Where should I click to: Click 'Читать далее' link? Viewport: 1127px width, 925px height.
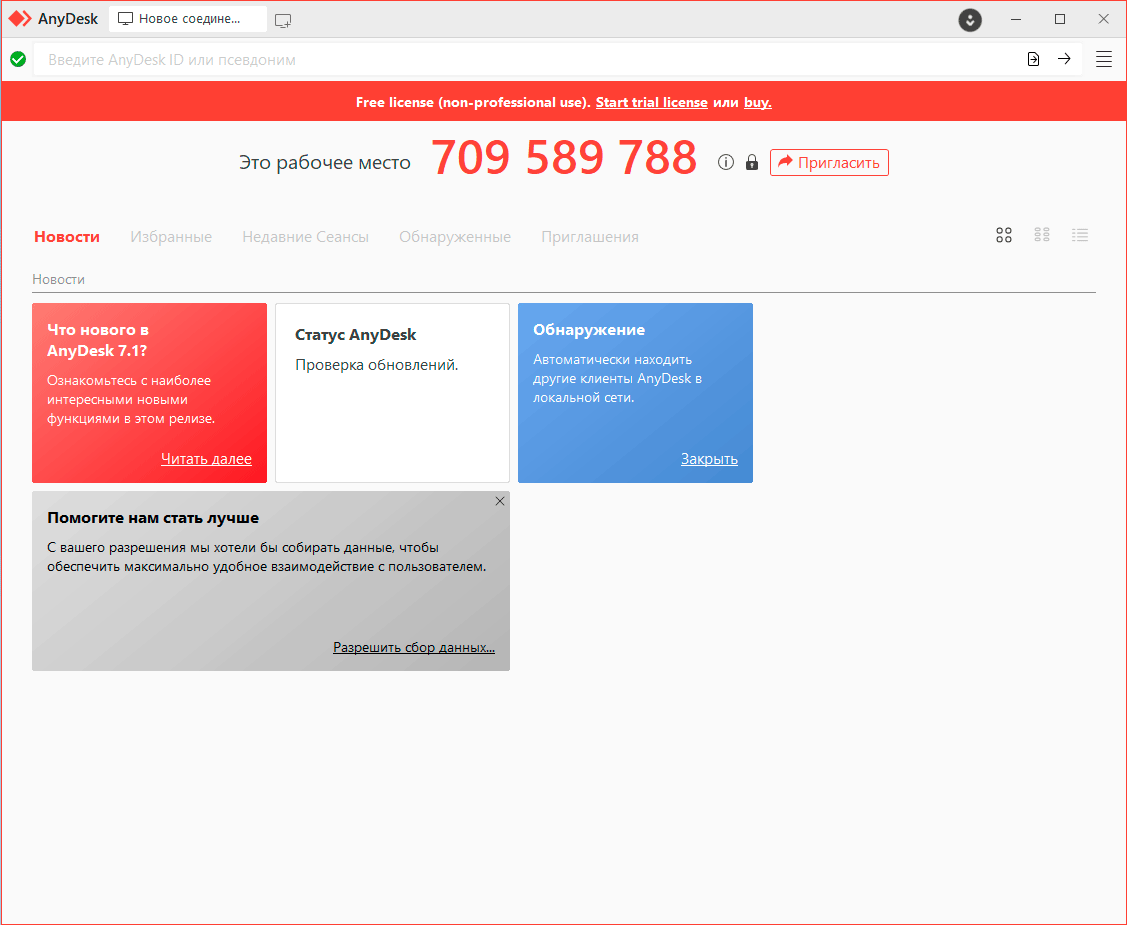coord(206,459)
